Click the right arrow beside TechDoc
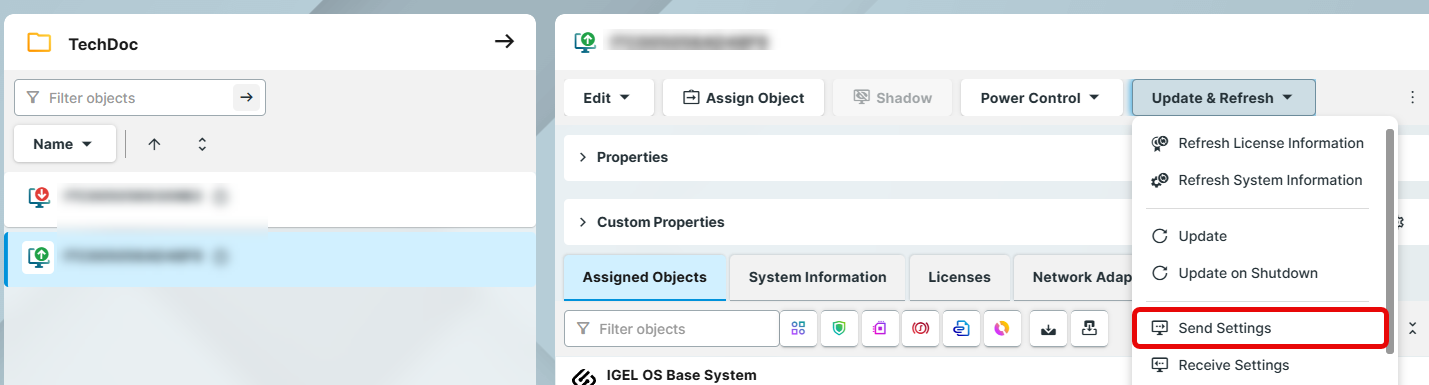This screenshot has height=385, width=1429. pyautogui.click(x=505, y=42)
